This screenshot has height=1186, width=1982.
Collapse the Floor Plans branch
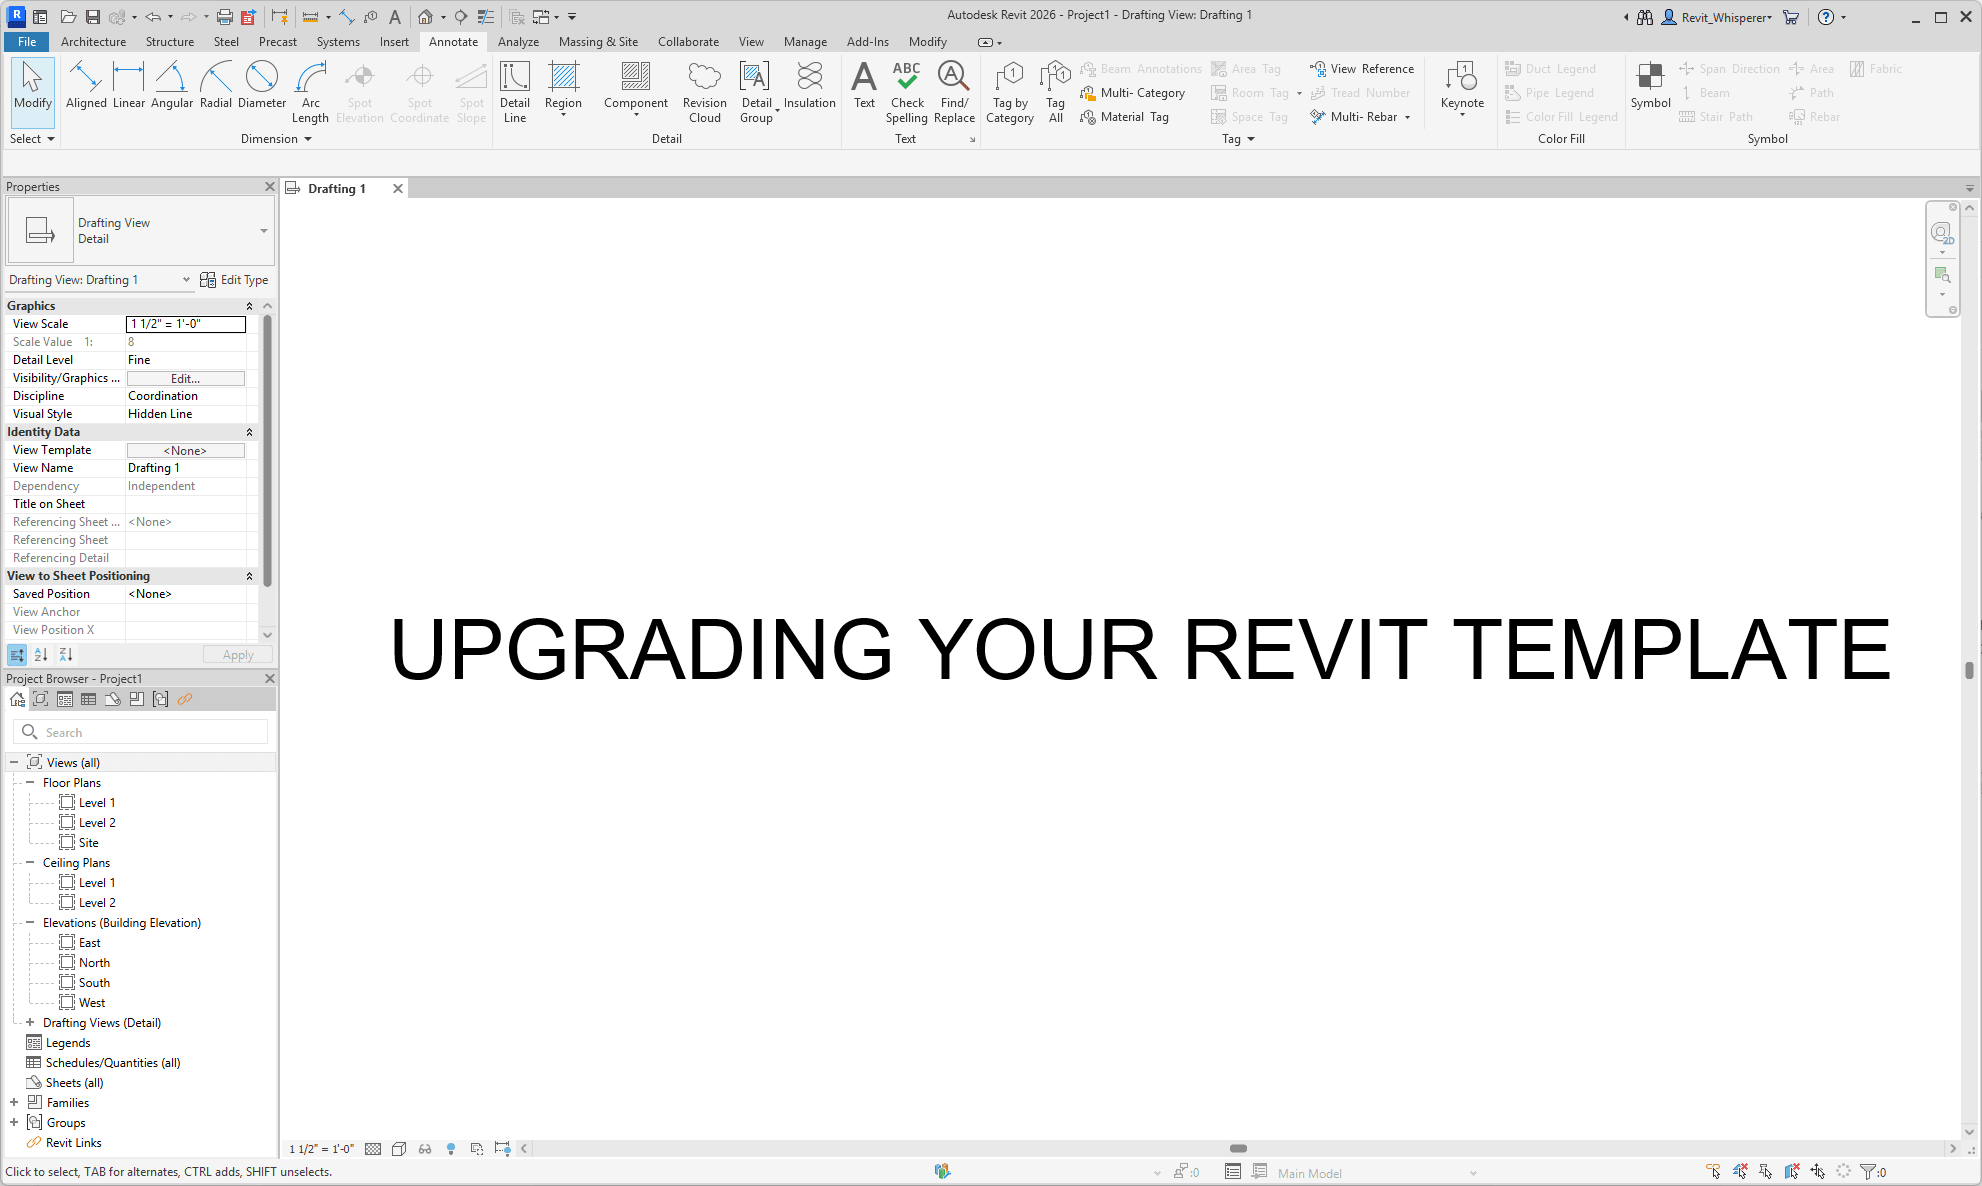pos(28,782)
